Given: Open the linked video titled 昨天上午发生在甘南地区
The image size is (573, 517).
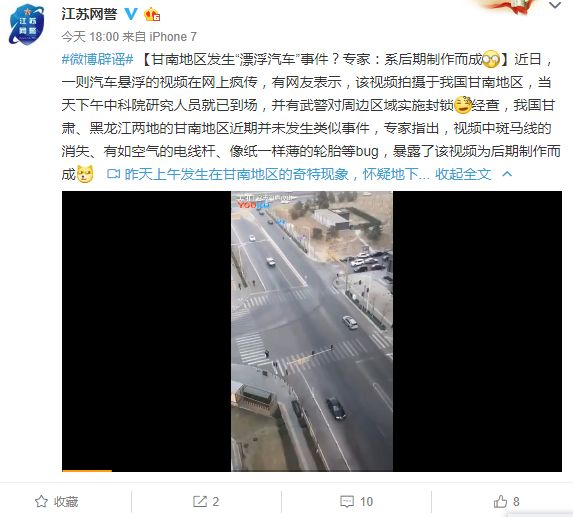Looking at the screenshot, I should click(268, 174).
